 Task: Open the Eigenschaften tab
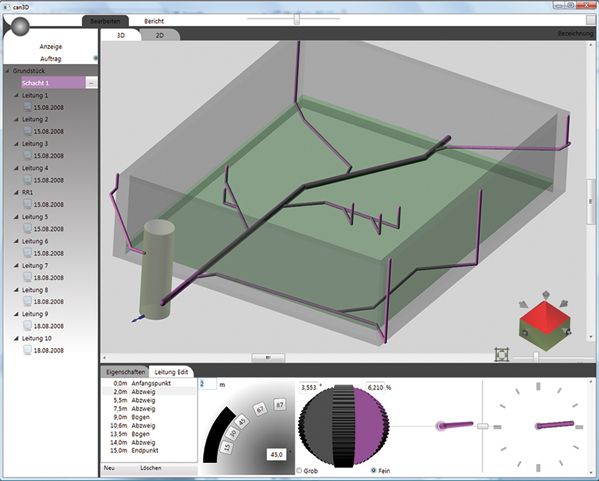125,372
